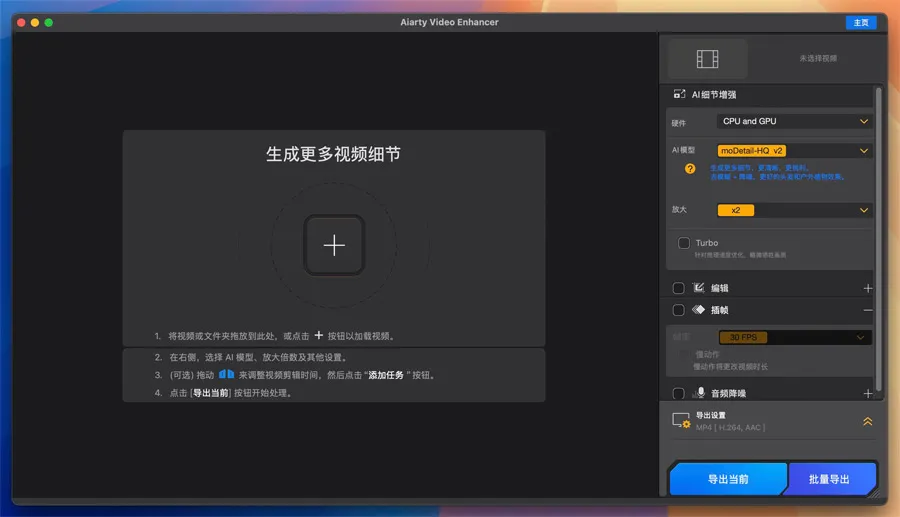
Task: Click the 导出设置 monitor gear icon
Action: (681, 421)
